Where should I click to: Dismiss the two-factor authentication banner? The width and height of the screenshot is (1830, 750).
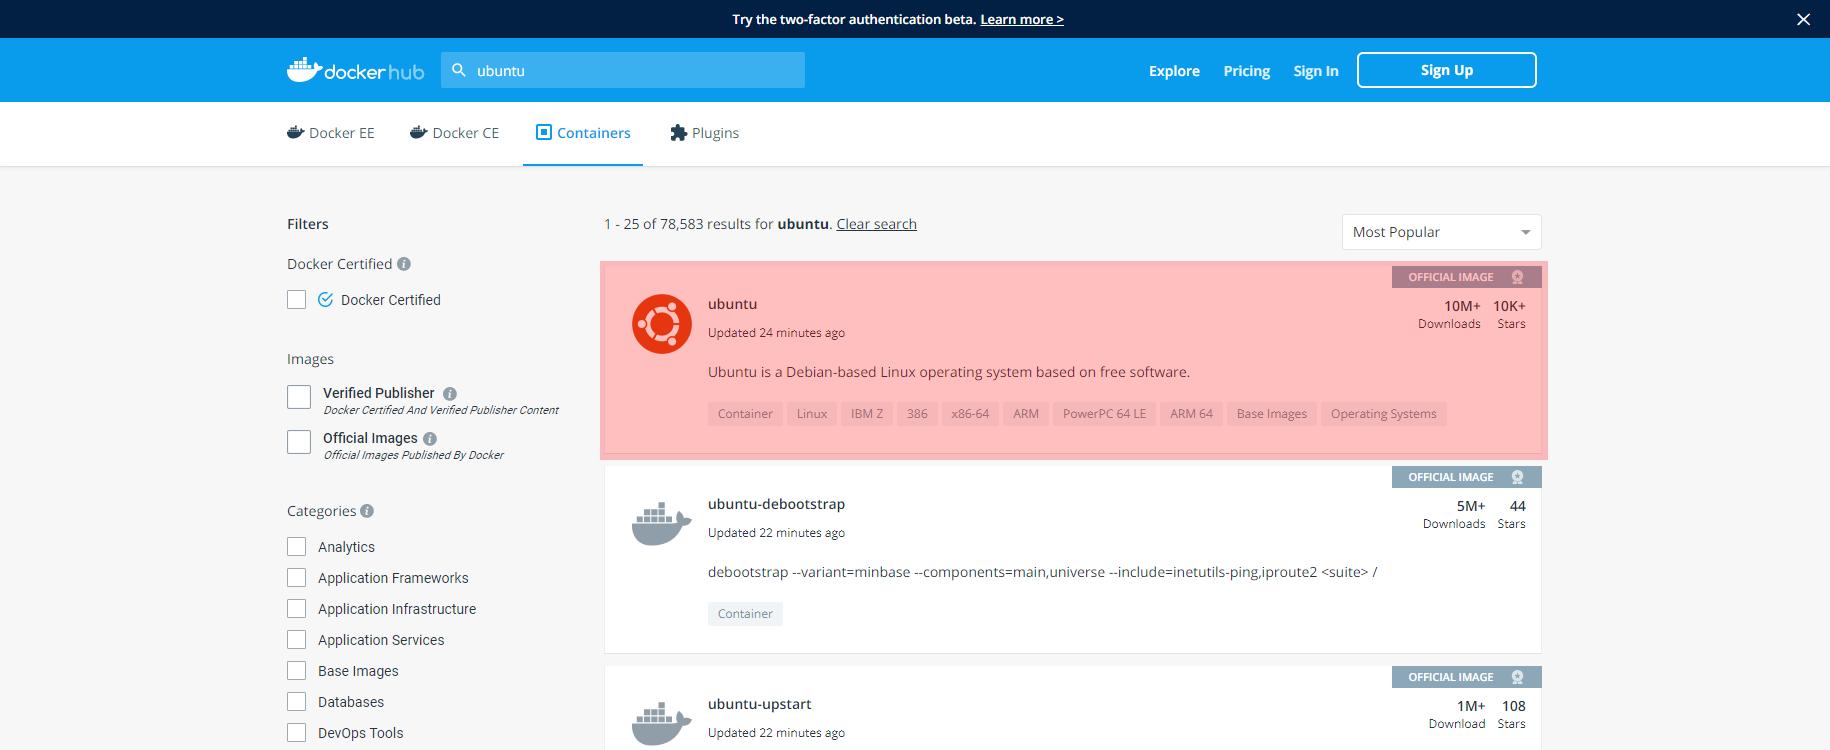point(1803,19)
